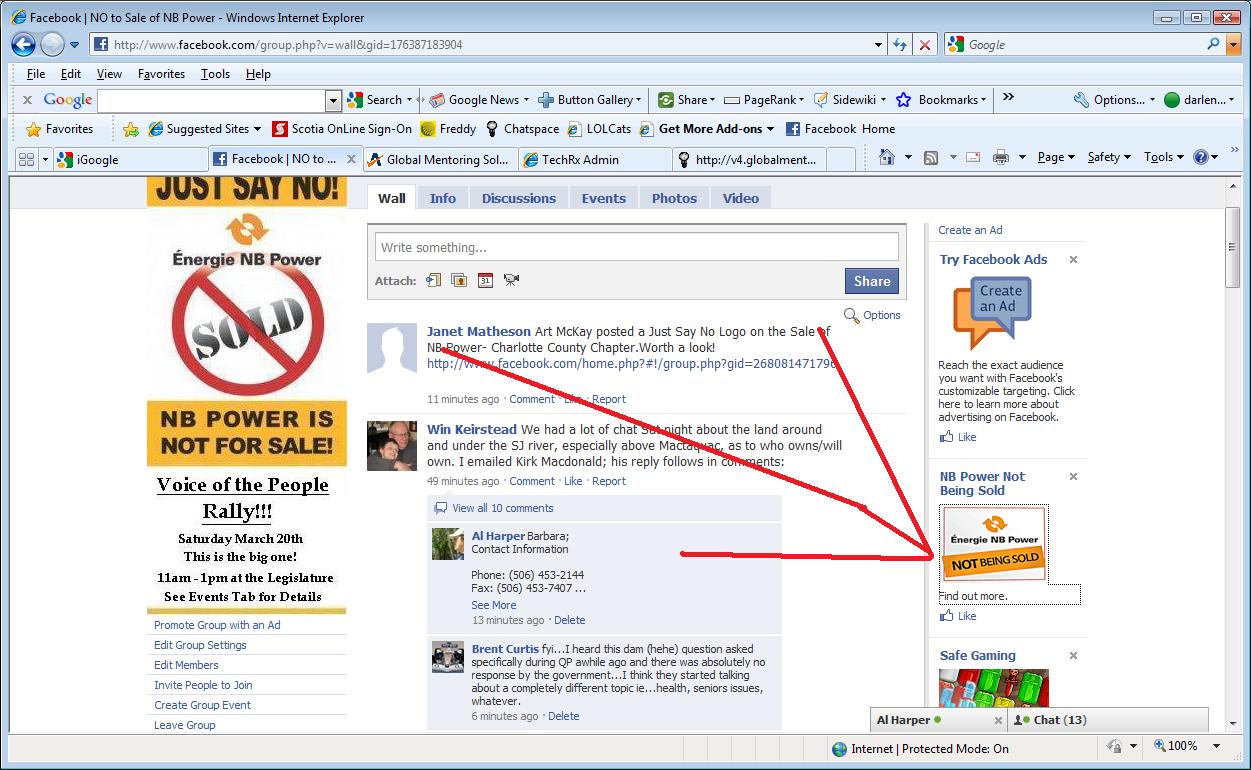Expand the Page menu dropdown
The width and height of the screenshot is (1251, 770).
pos(1056,157)
